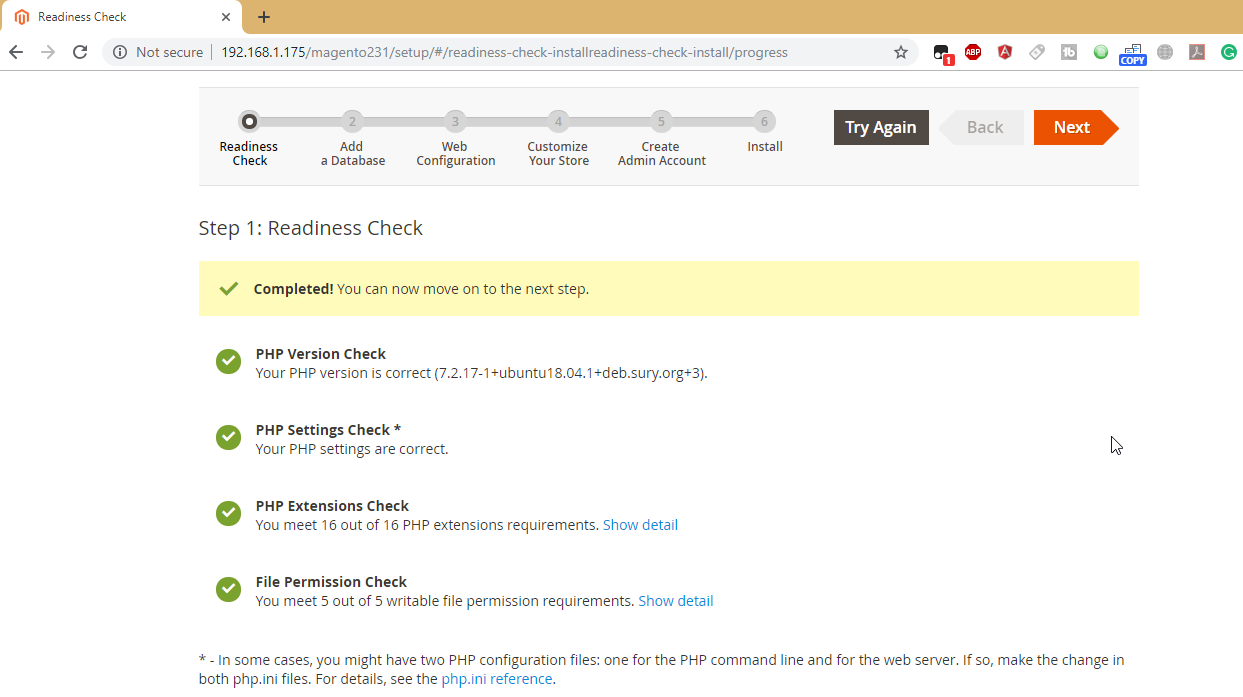Click the Try Again button
Viewport: 1243px width, 697px height.
point(881,127)
